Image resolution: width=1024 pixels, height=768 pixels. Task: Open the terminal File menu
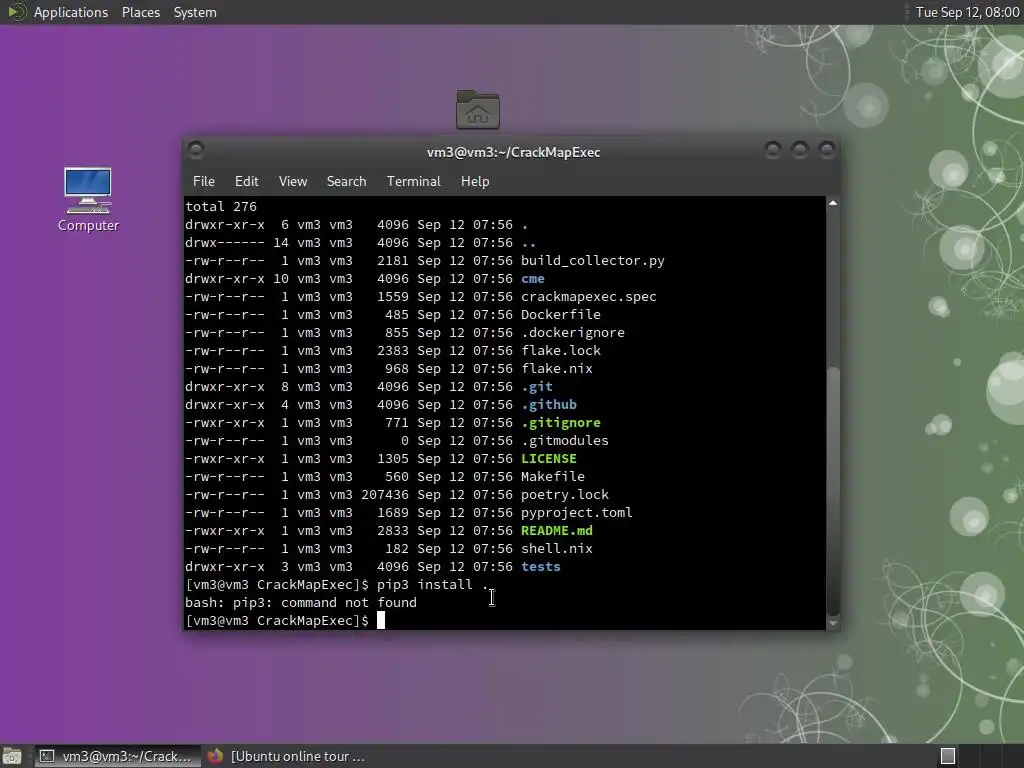coord(204,182)
